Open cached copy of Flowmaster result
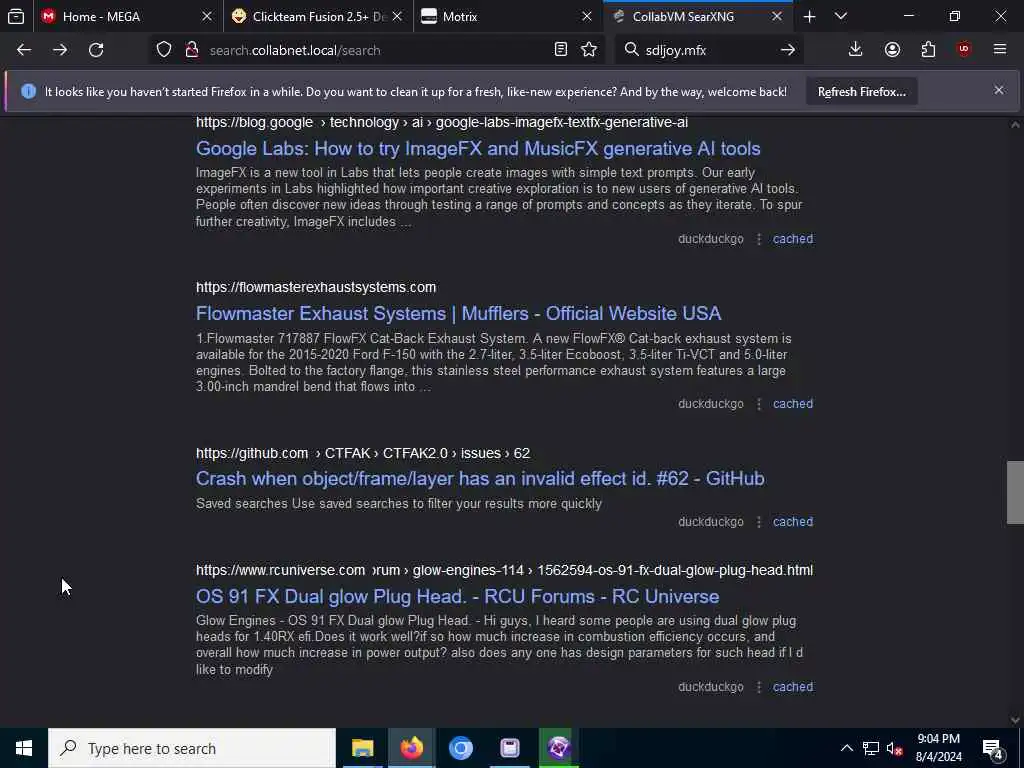The image size is (1024, 768). pyautogui.click(x=793, y=404)
